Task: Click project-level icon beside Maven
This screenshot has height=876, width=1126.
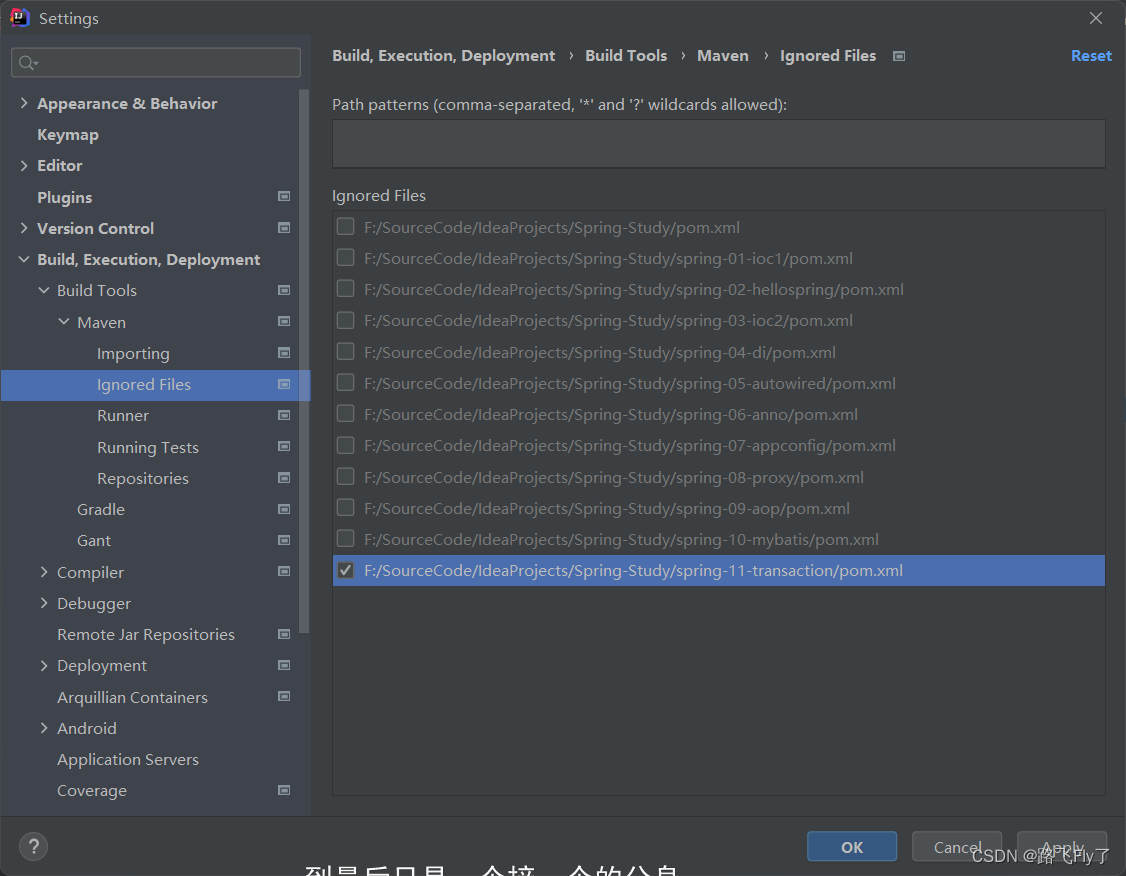Action: point(284,321)
